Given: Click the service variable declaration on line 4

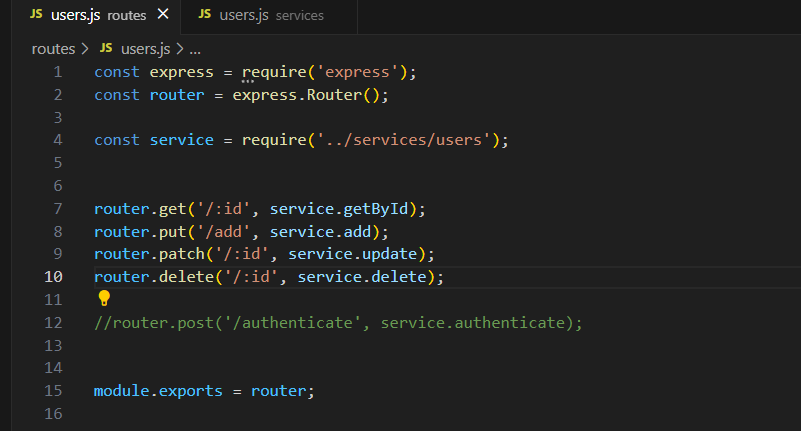Looking at the screenshot, I should [181, 140].
